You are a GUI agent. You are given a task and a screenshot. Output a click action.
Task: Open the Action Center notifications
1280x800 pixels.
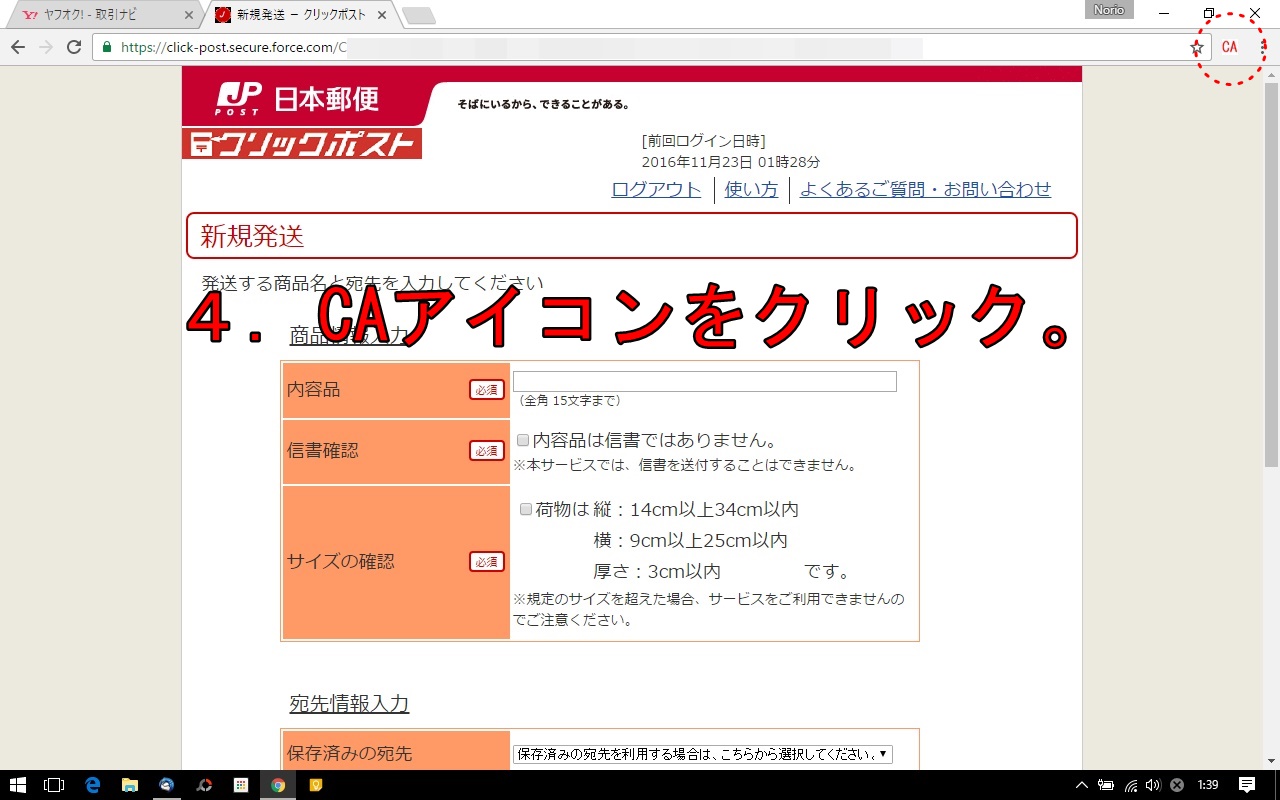pos(1247,785)
